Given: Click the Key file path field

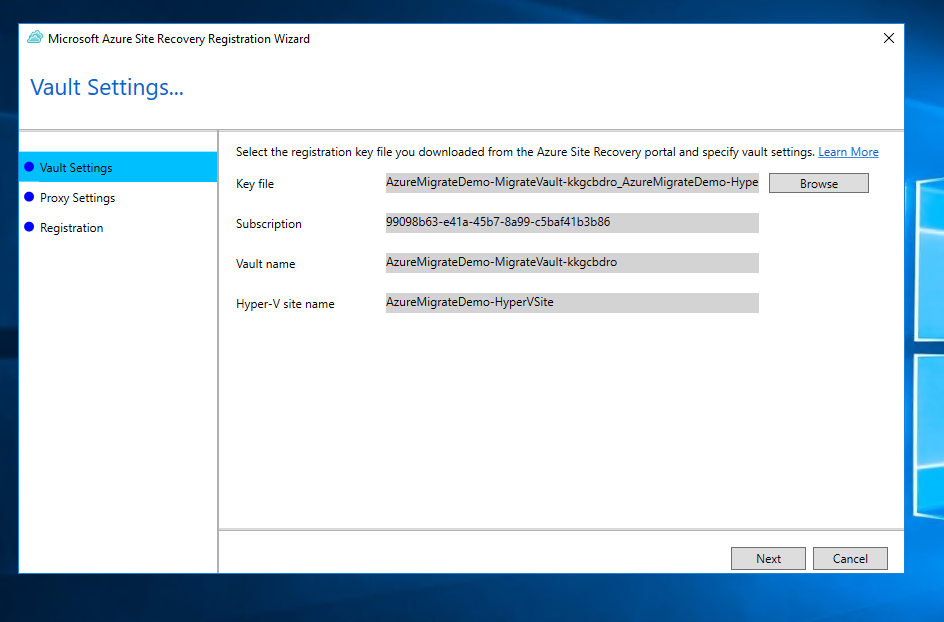Looking at the screenshot, I should coord(572,182).
